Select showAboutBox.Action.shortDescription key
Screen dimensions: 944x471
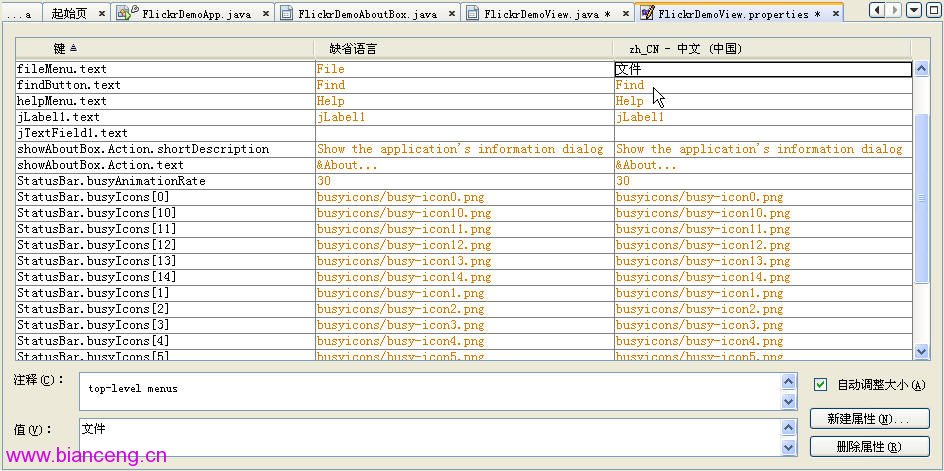point(164,149)
